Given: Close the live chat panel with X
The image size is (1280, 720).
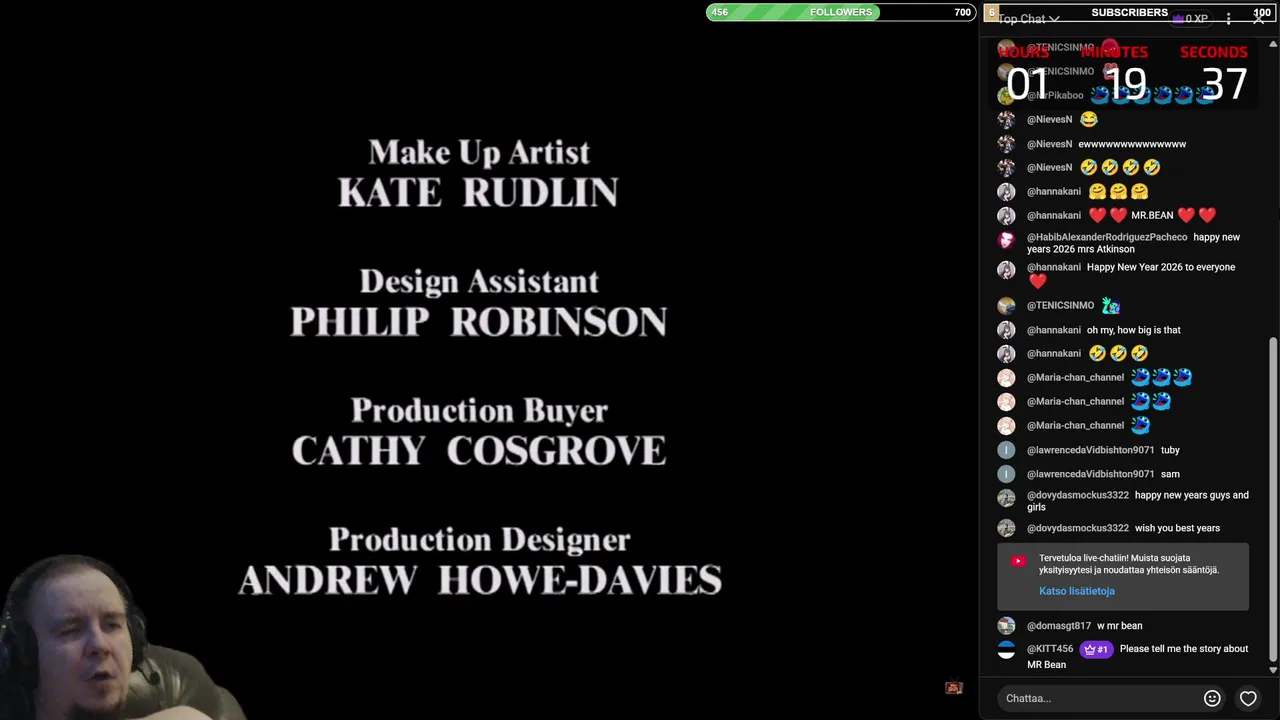Looking at the screenshot, I should (1259, 18).
